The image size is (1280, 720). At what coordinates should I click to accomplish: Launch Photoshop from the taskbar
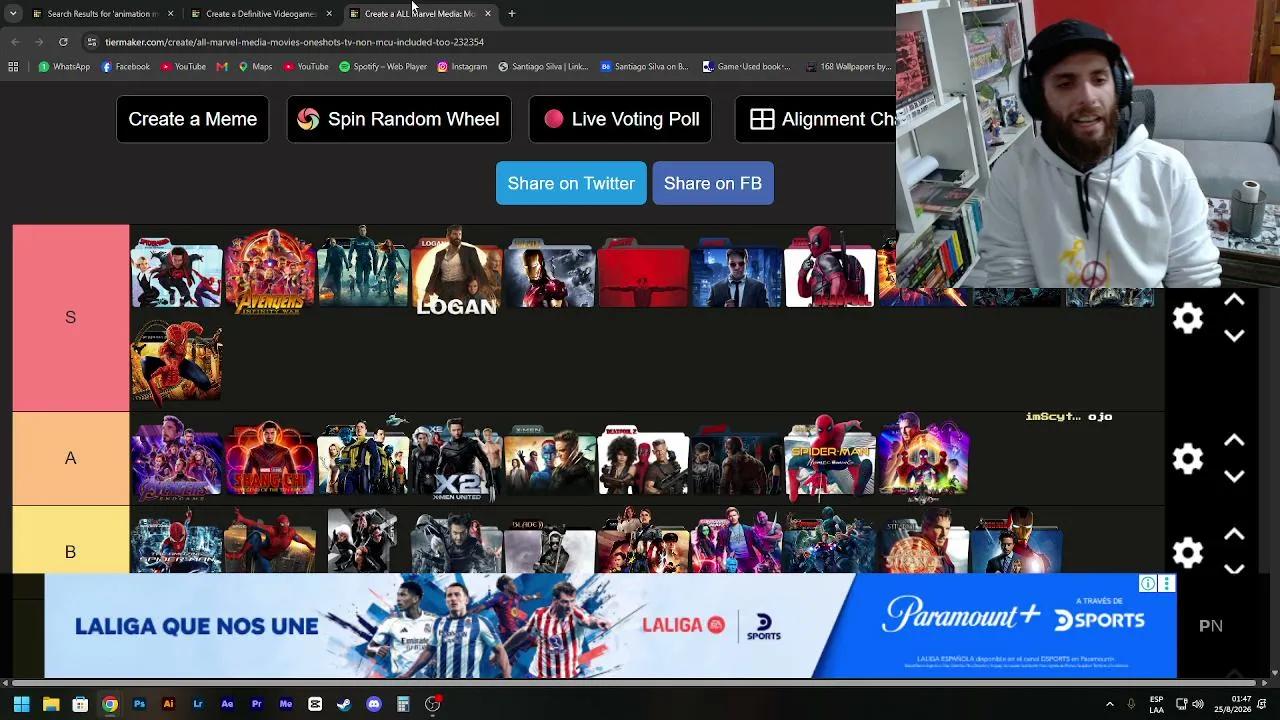coord(139,704)
